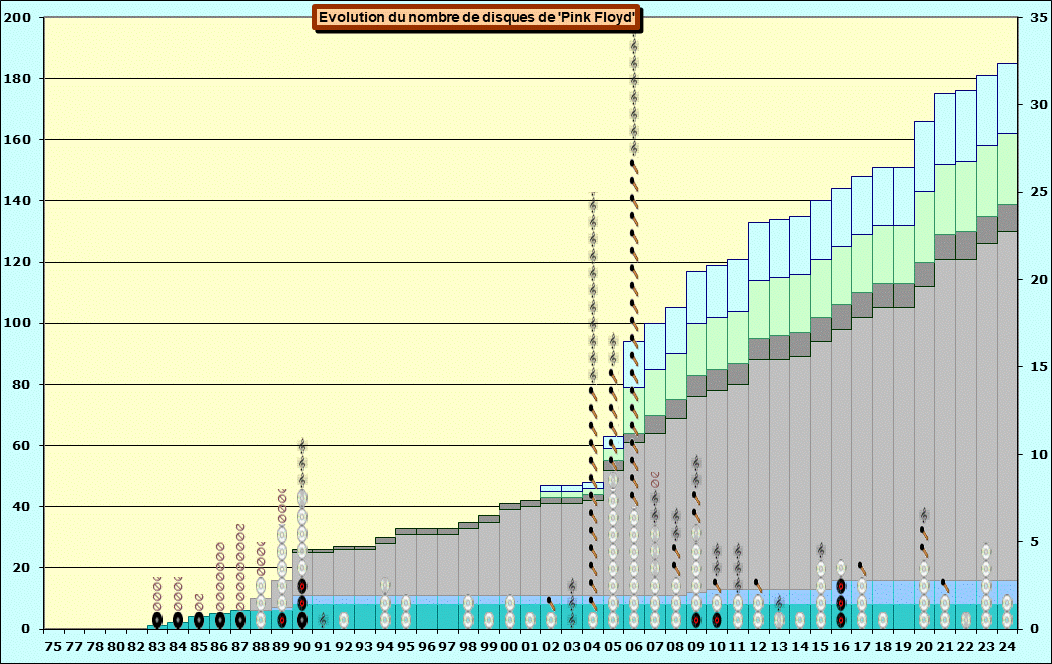
Task: Click the left axis value '60'
Action: (21, 445)
